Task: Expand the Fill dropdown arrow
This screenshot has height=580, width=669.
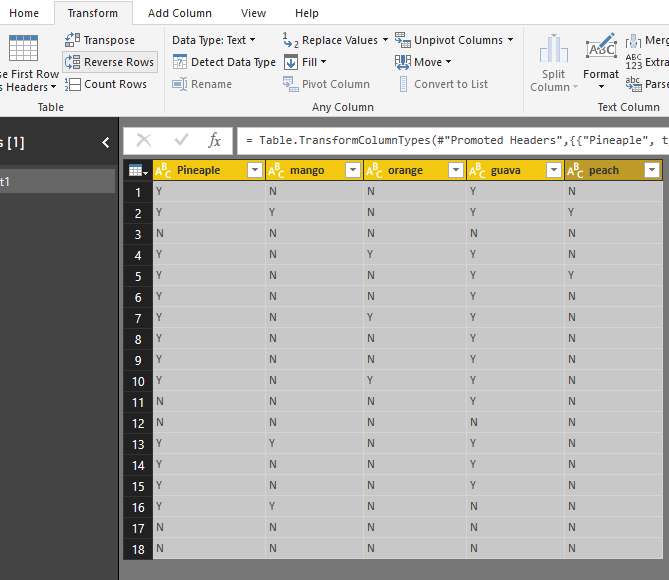Action: coord(323,62)
